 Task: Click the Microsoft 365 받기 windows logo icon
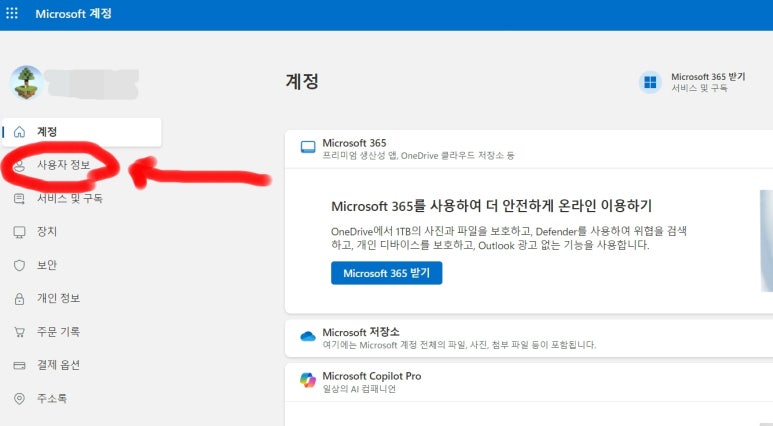[650, 82]
